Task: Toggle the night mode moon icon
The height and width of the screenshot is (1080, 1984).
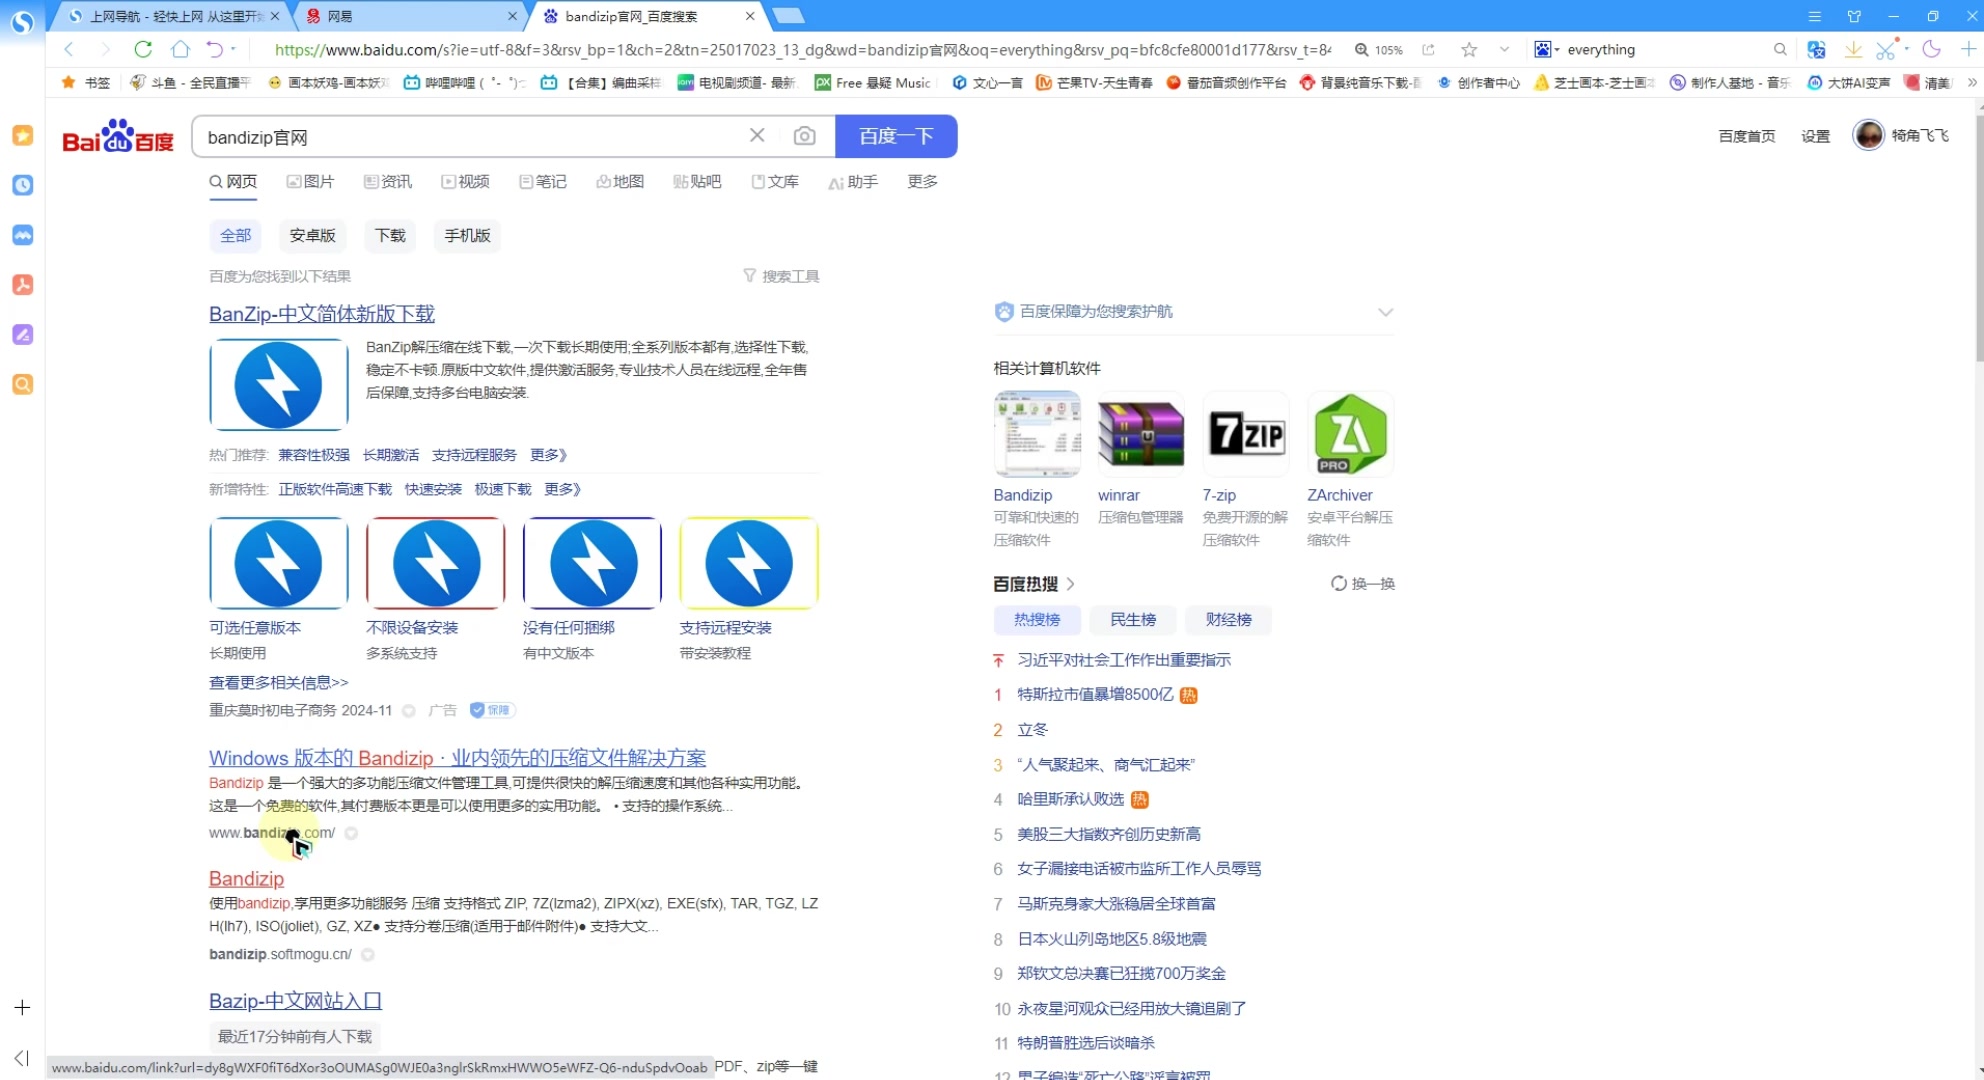Action: tap(1932, 50)
